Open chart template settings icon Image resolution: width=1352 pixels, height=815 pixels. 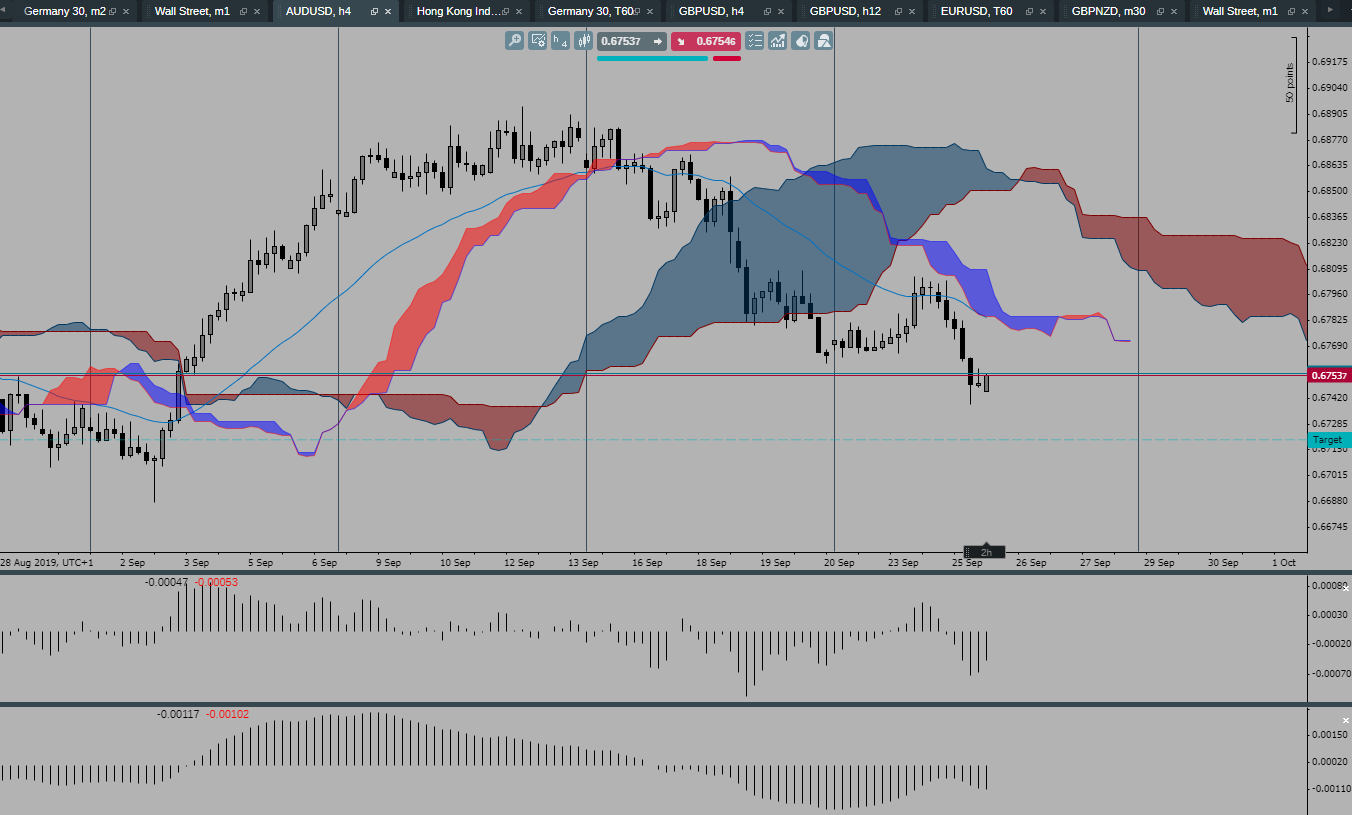click(538, 41)
